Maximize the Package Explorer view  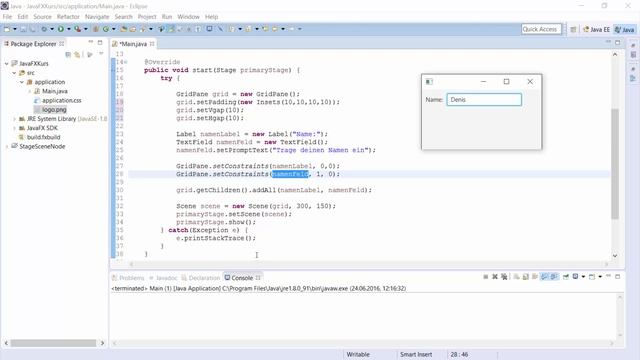click(100, 42)
